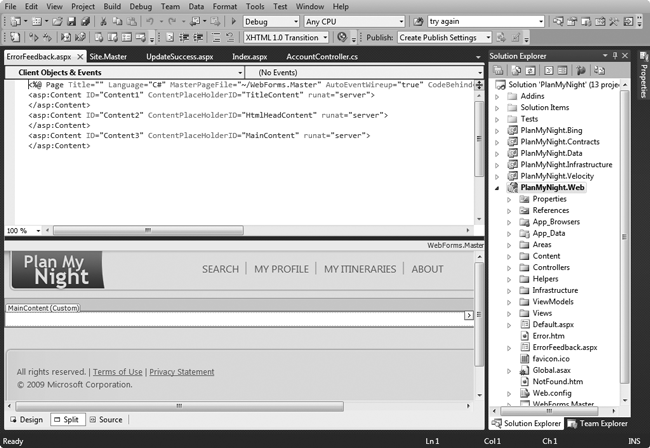This screenshot has height=448, width=650.
Task: Click the Add New Item toolbar icon
Action: tap(37, 22)
